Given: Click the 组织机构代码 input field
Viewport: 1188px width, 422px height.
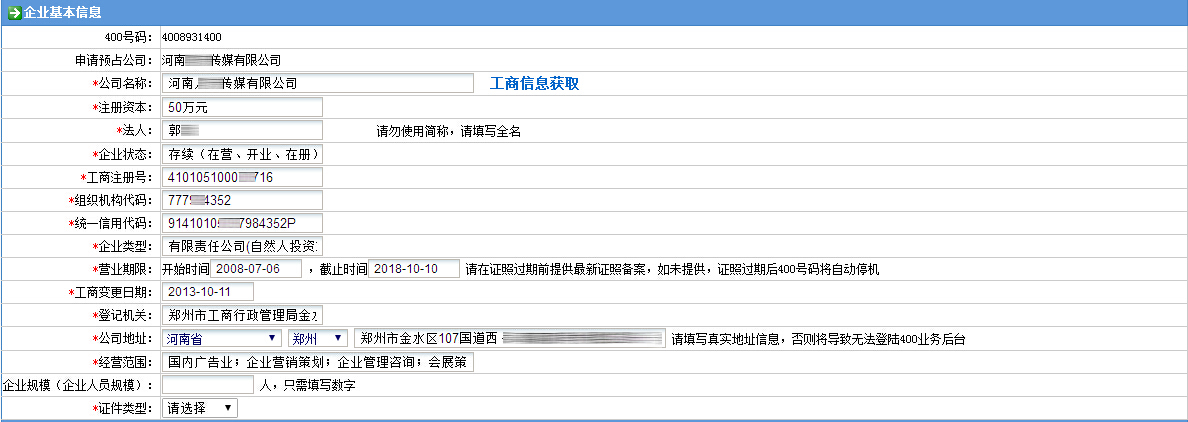Looking at the screenshot, I should (x=242, y=200).
